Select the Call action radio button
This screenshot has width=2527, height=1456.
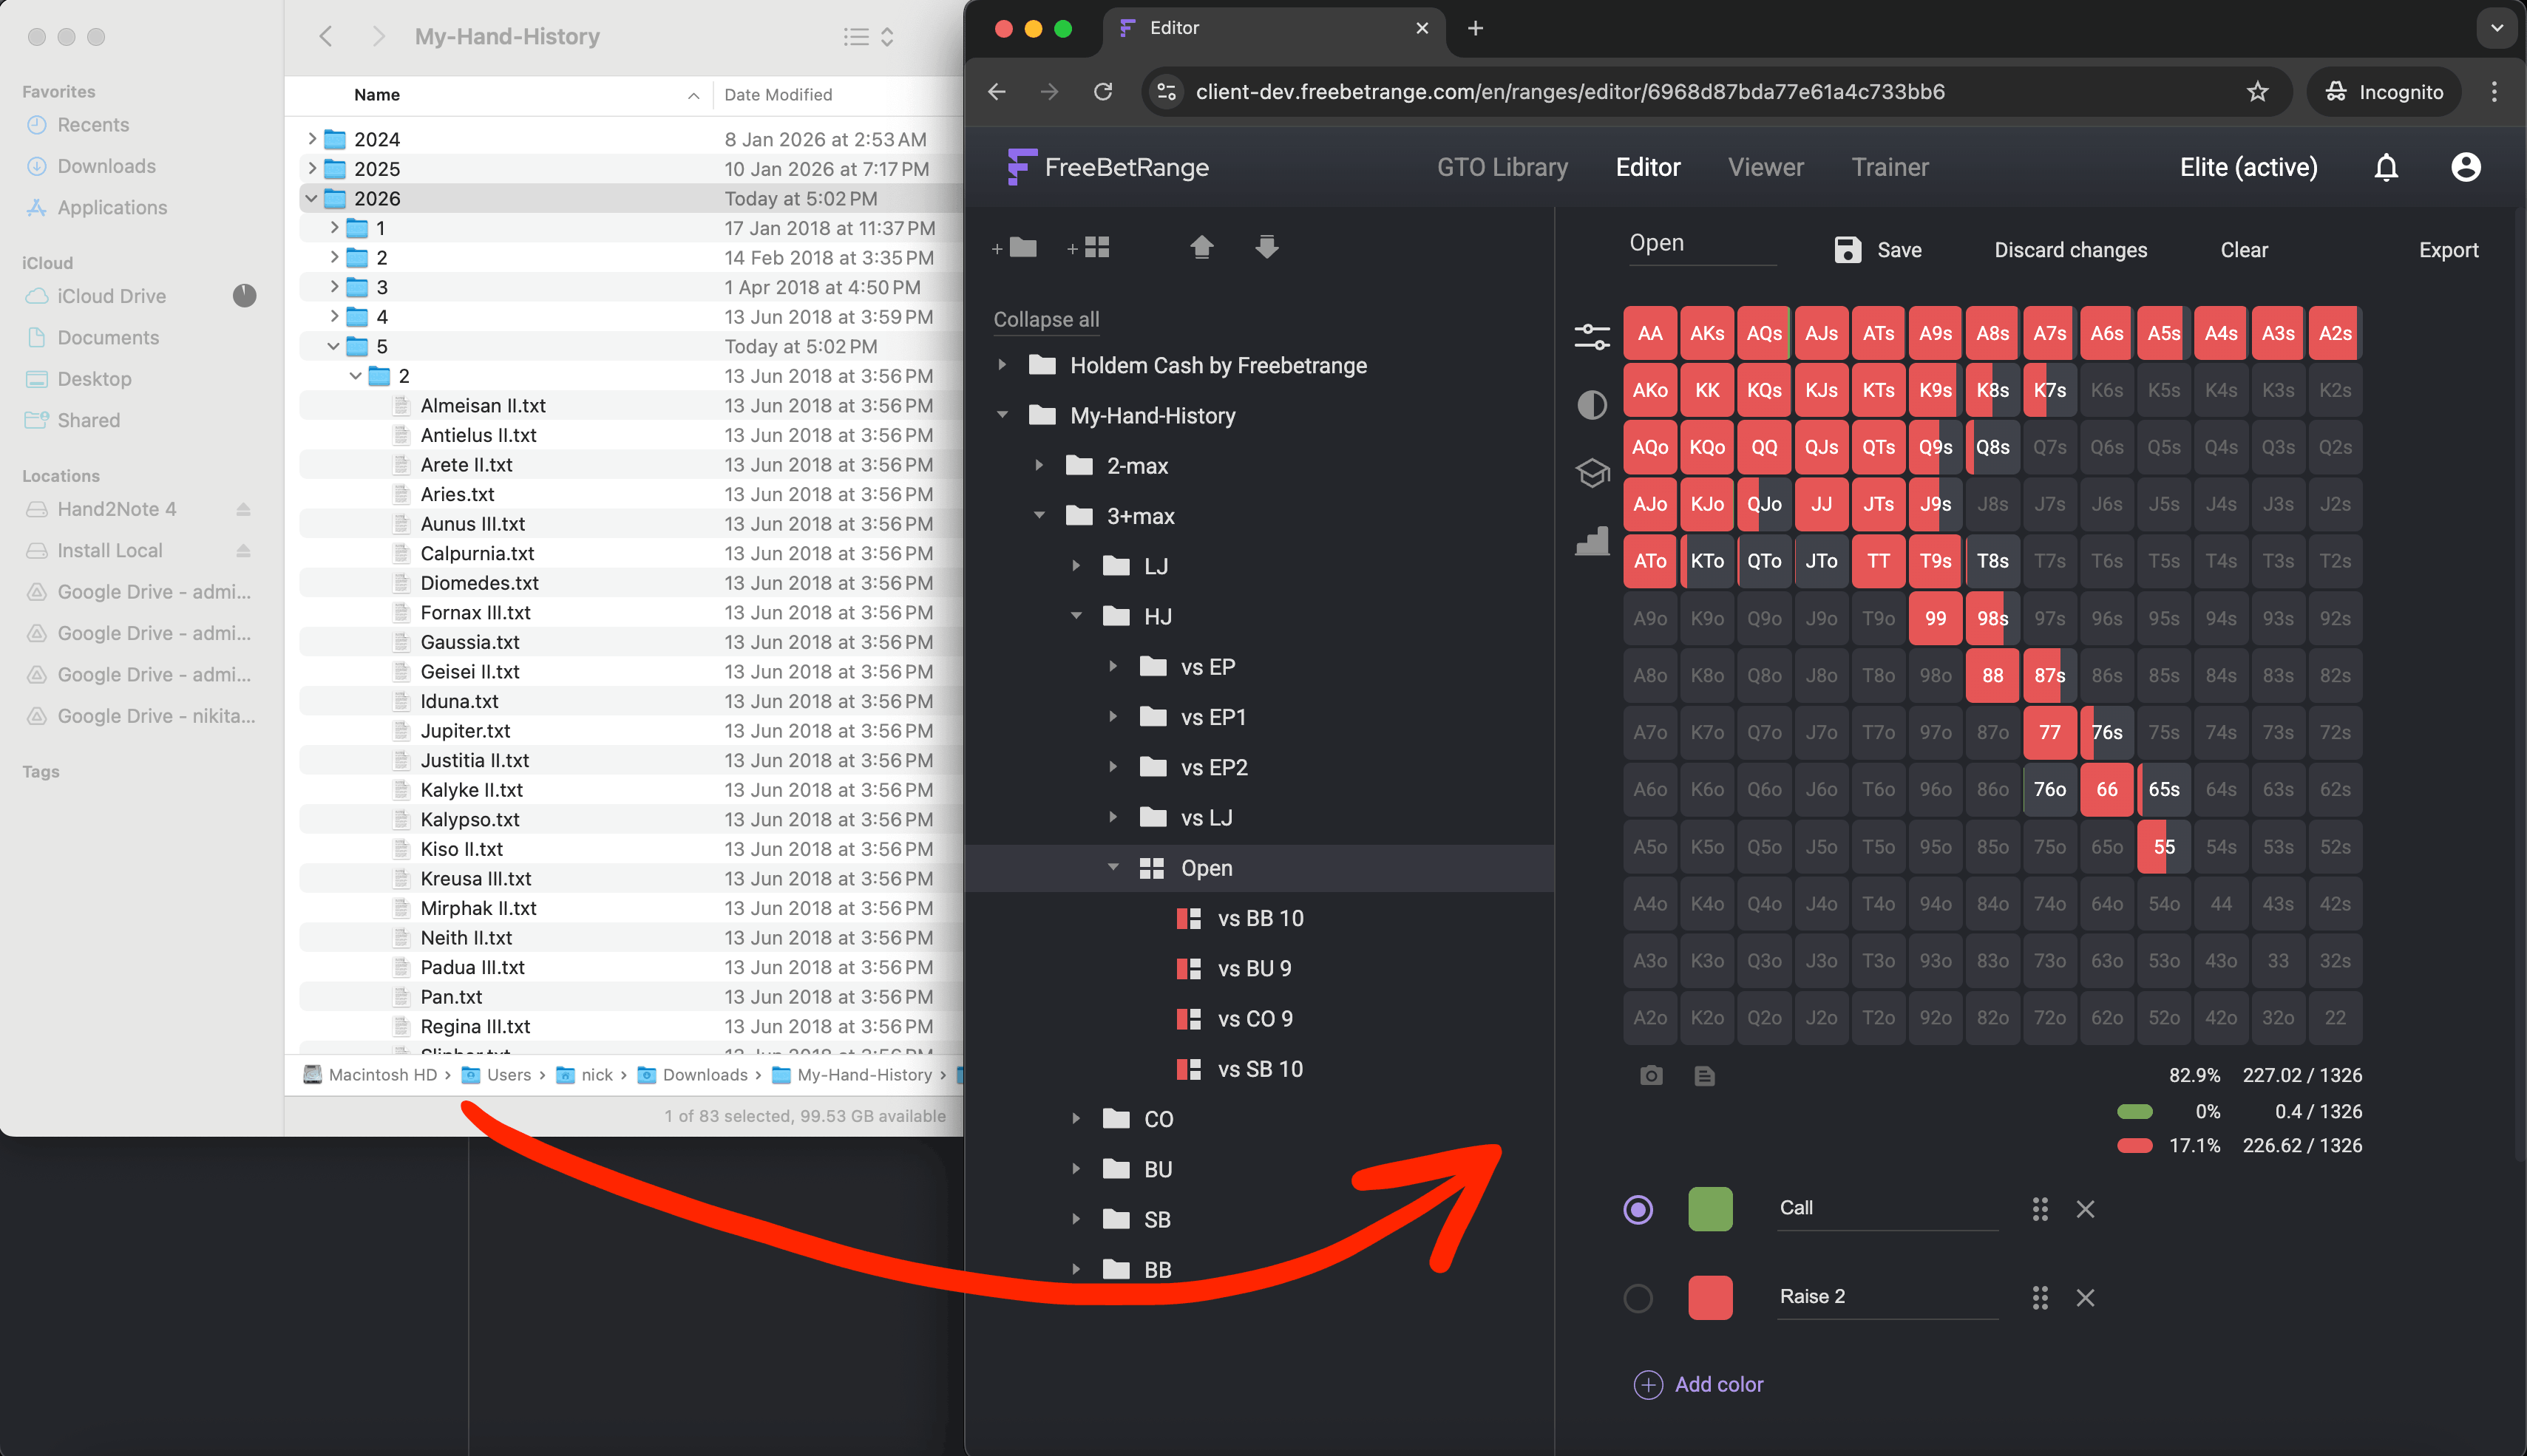[1637, 1209]
